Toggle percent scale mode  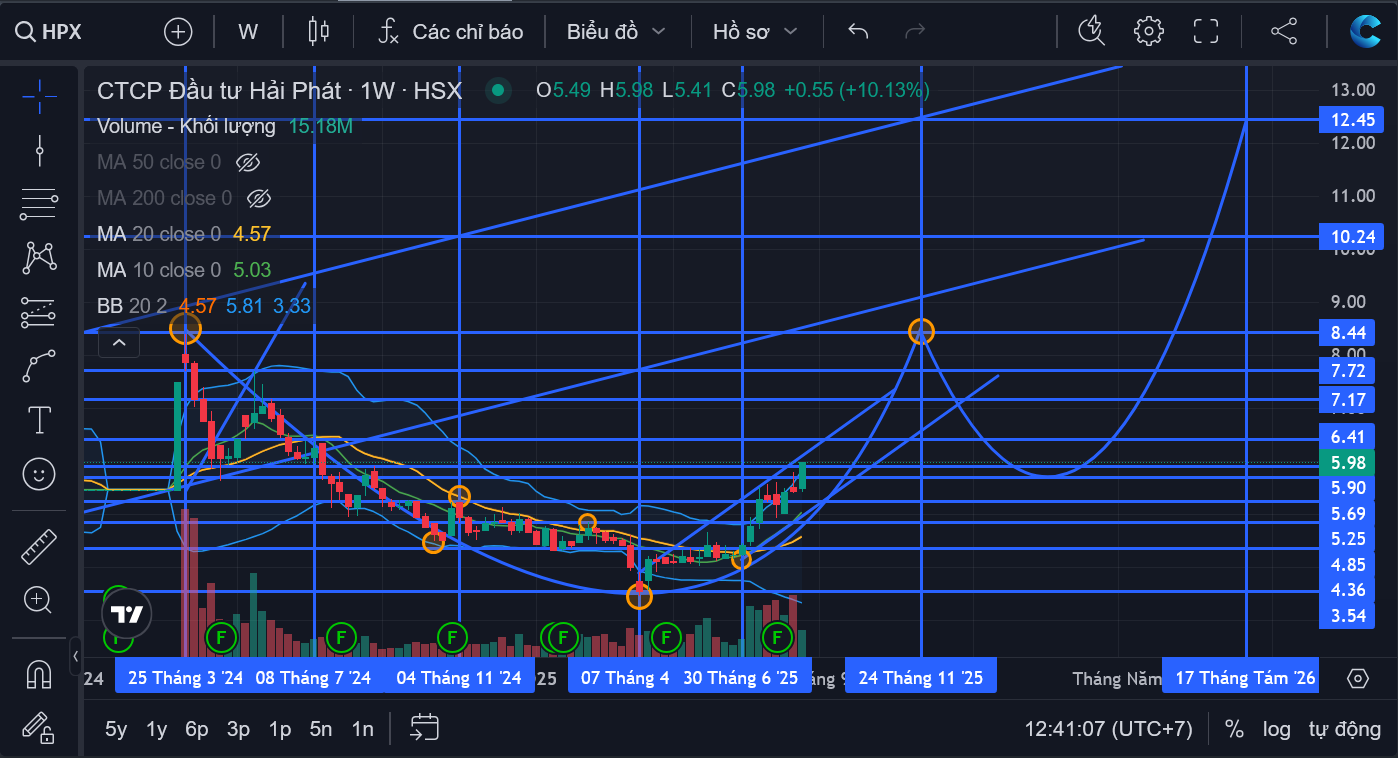[x=1235, y=729]
